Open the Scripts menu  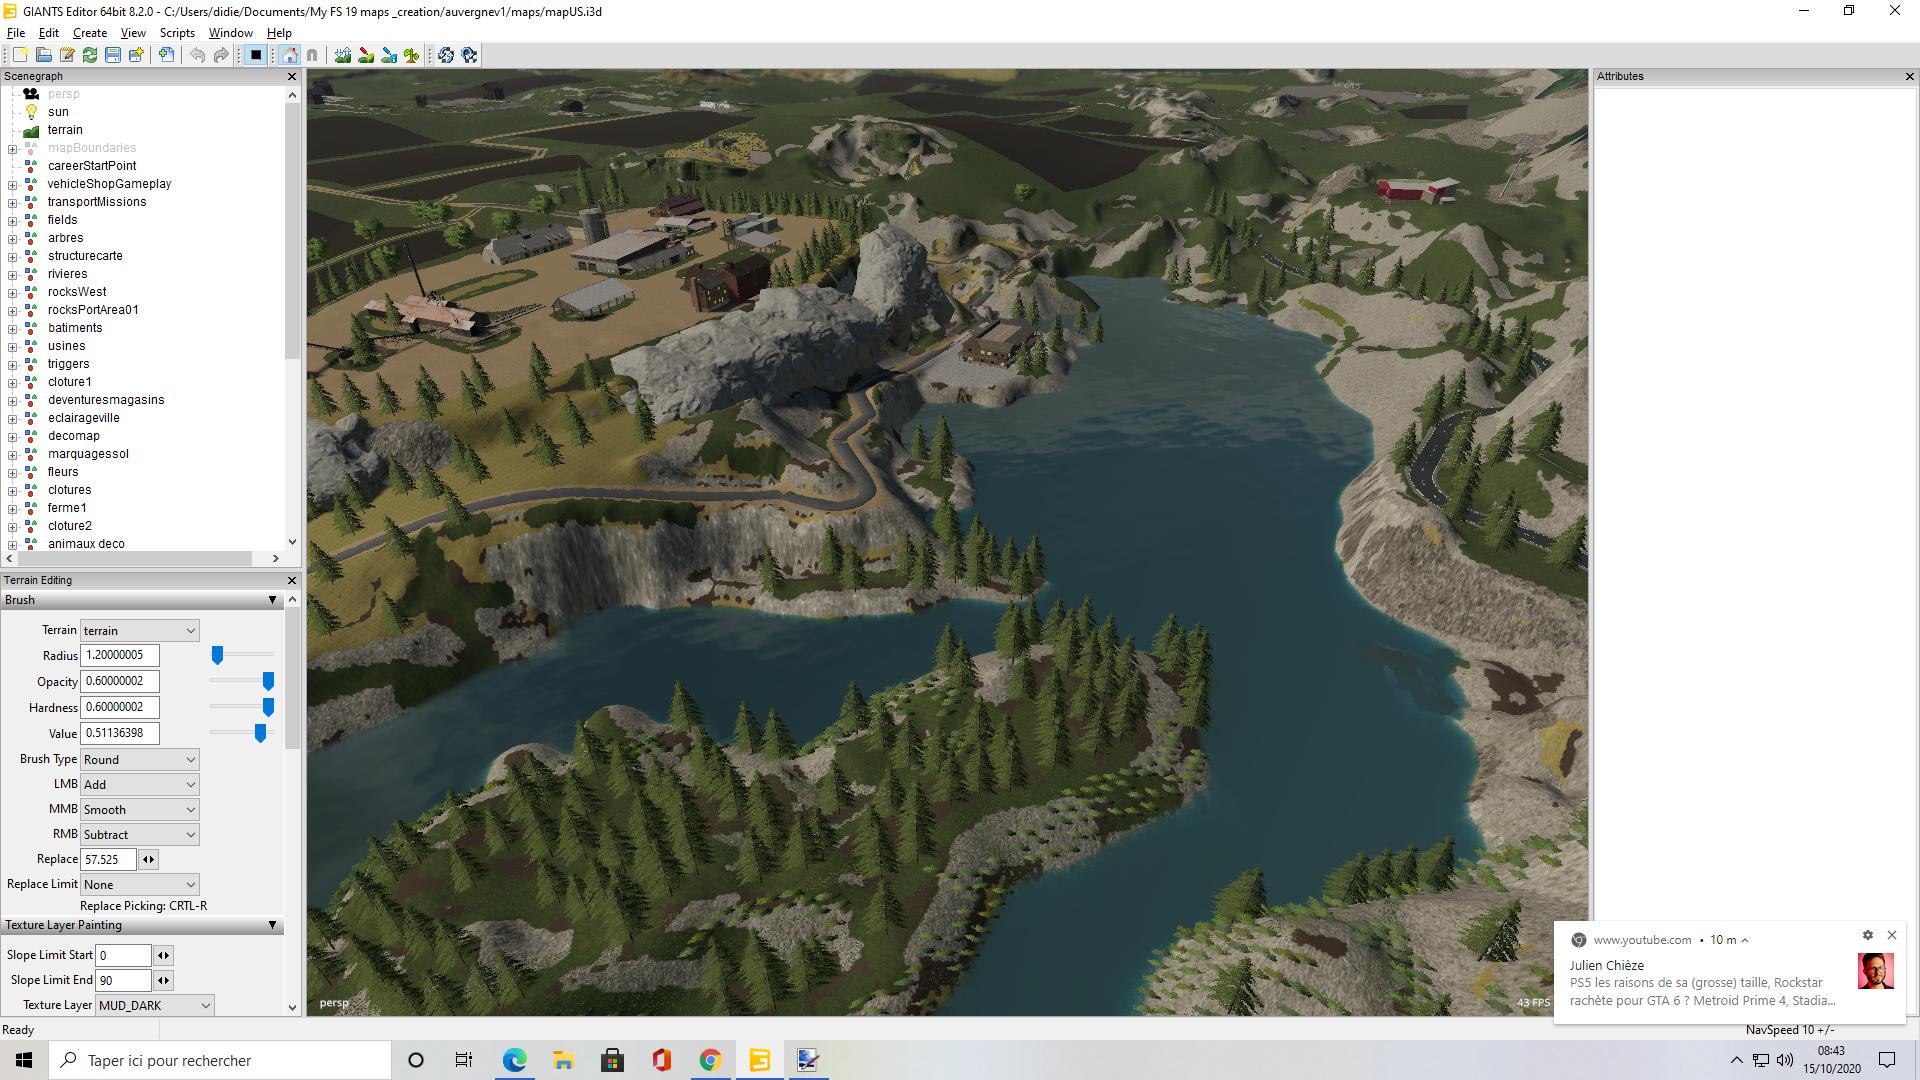177,33
